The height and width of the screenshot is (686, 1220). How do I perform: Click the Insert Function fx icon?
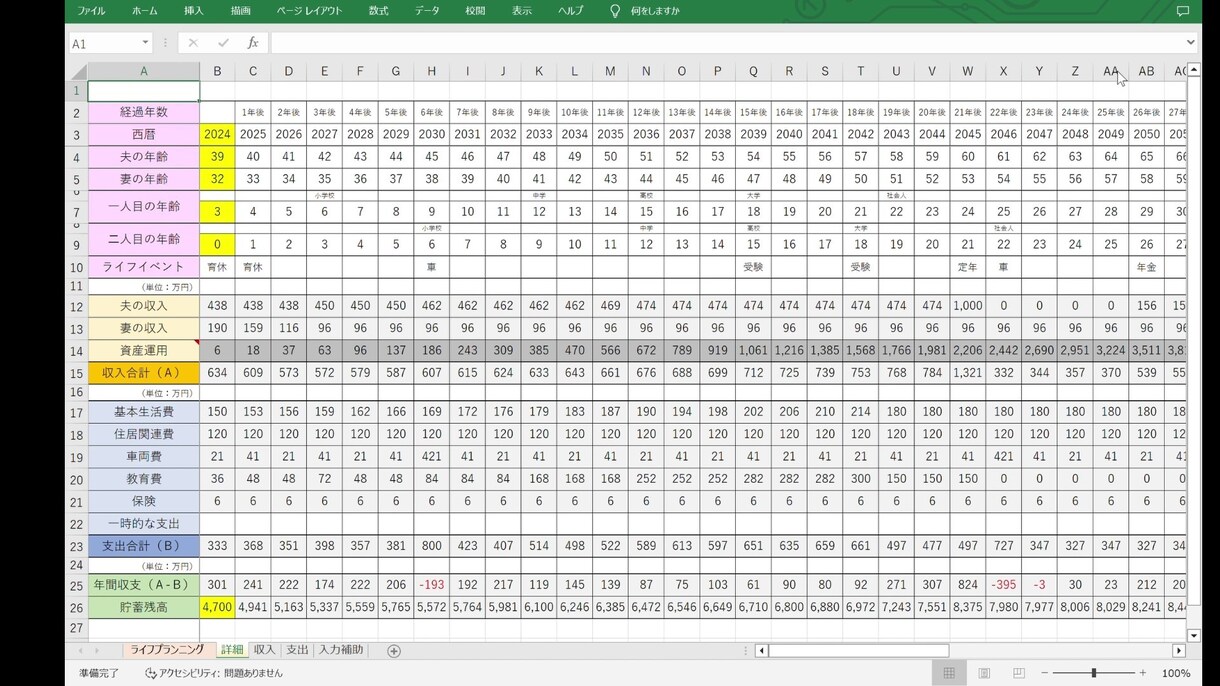point(253,43)
